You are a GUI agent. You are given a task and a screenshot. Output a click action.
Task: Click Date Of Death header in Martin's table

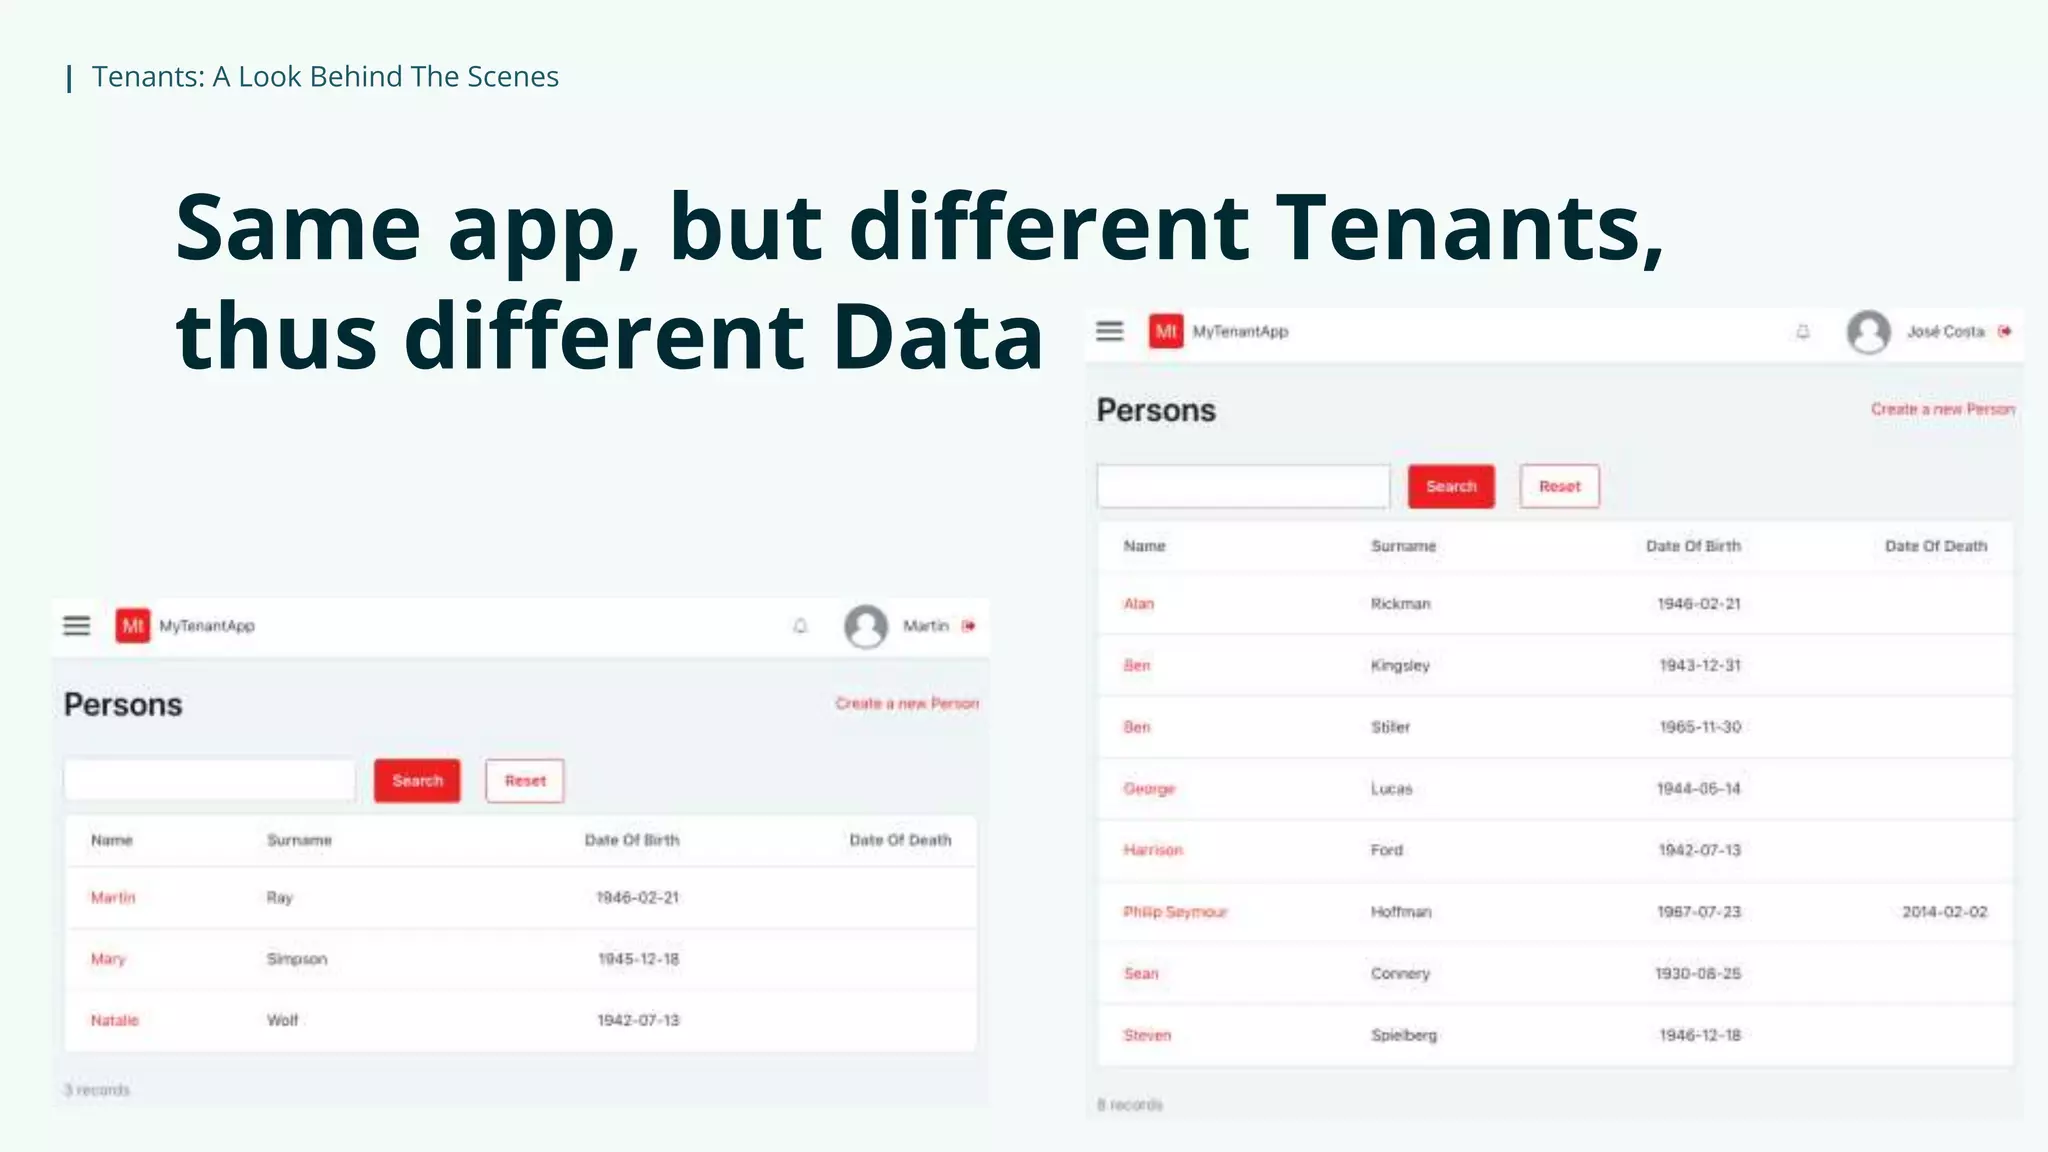tap(900, 840)
